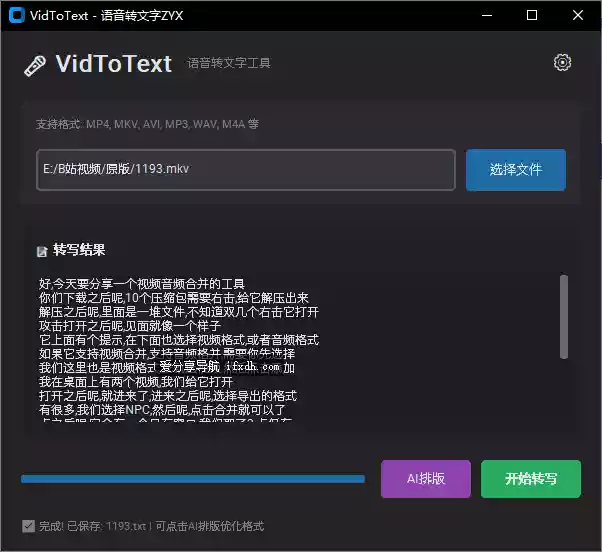Screen dimensions: 602x552
Task: Click the line starting 有很多,我们选择NPC
Action: coord(162,410)
